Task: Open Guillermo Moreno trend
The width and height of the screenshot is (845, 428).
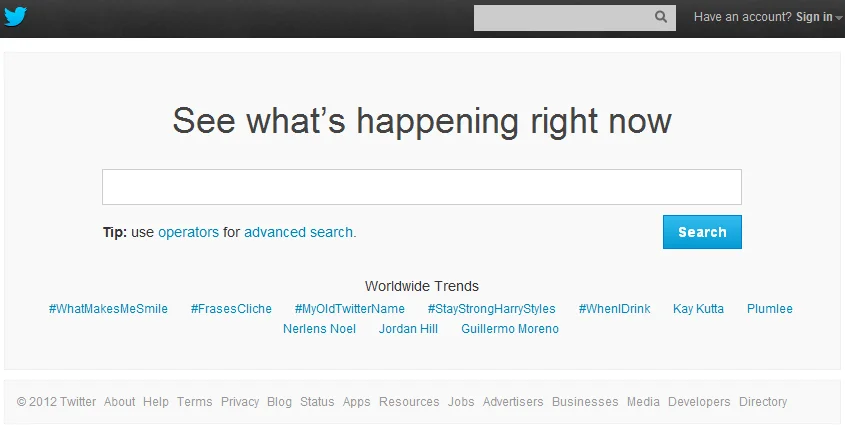Action: point(510,329)
